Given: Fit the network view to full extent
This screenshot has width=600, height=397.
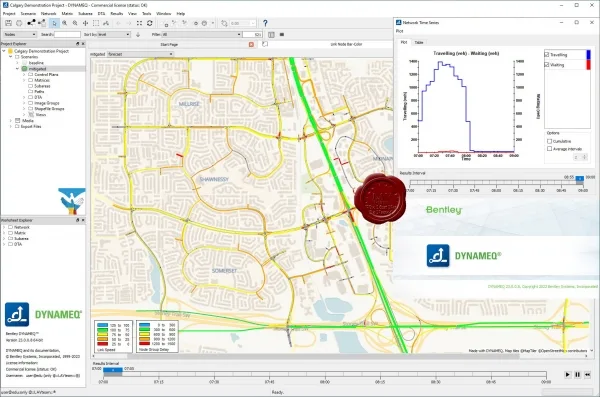Looking at the screenshot, I should point(139,23).
